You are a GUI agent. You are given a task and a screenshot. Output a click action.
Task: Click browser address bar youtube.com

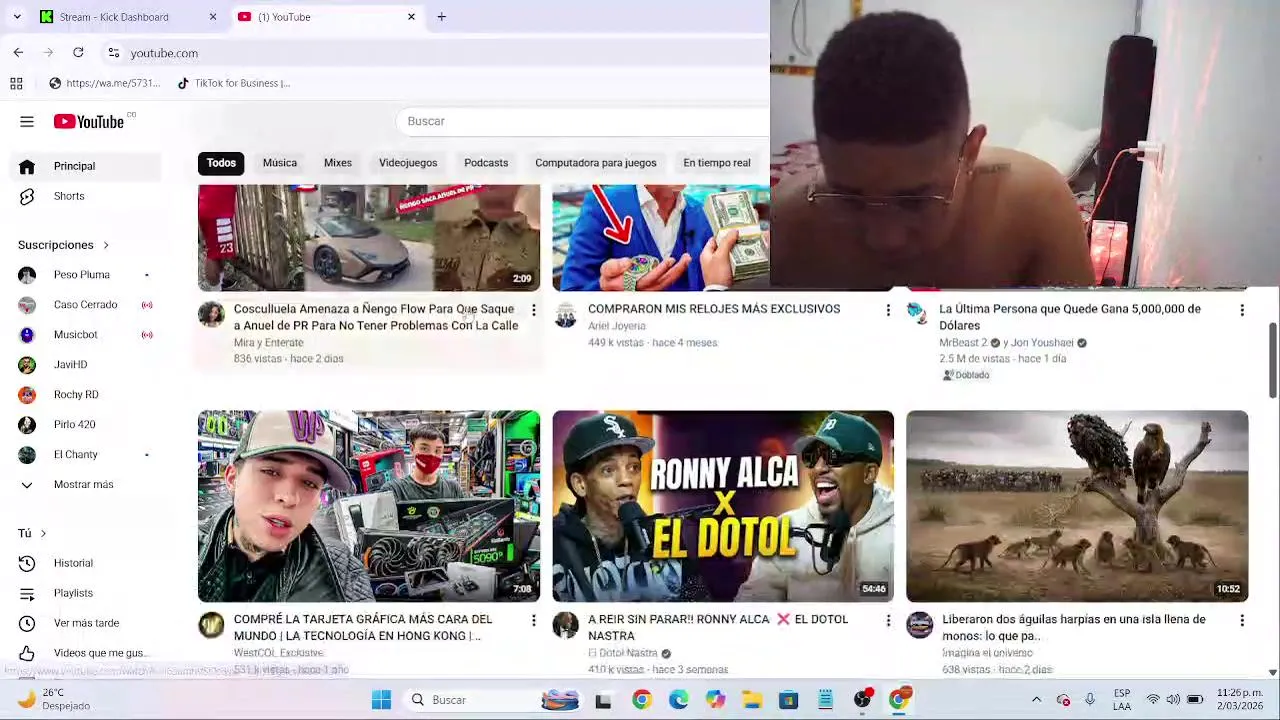click(x=164, y=53)
